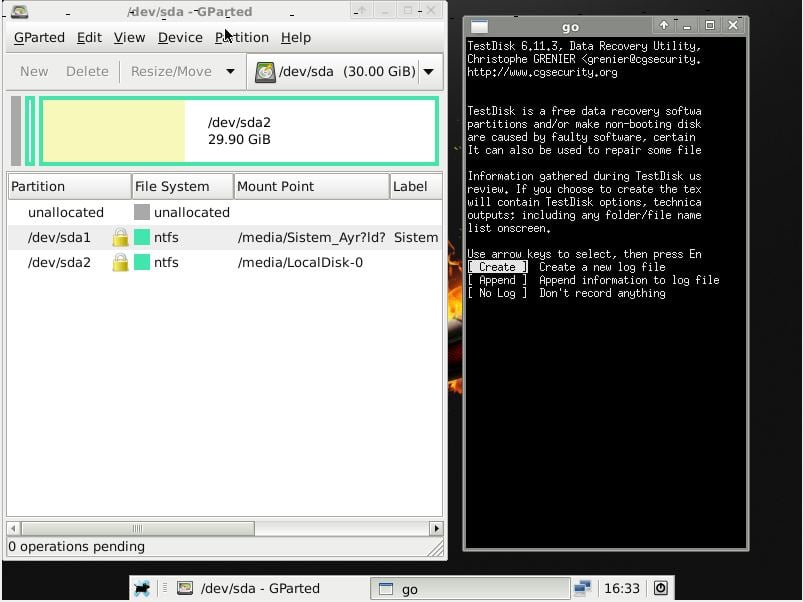The width and height of the screenshot is (803, 602).
Task: Sort by the File System column header
Action: (x=182, y=186)
